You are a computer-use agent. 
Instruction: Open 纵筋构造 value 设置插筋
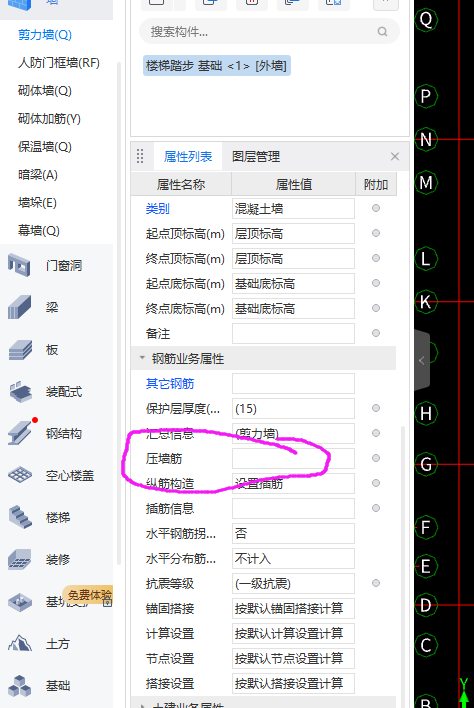pyautogui.click(x=293, y=484)
